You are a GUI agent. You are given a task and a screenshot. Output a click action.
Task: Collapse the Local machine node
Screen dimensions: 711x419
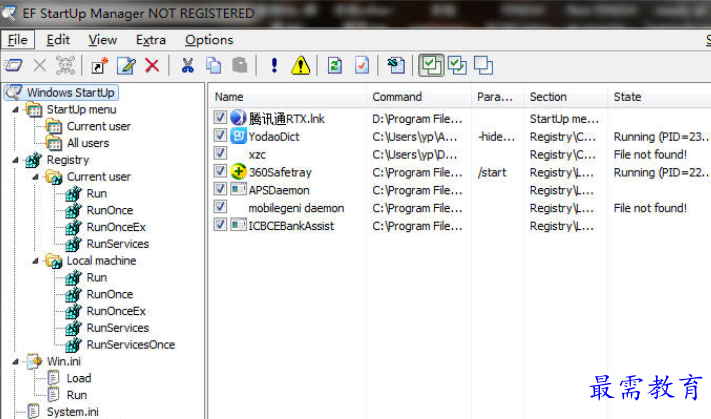click(x=35, y=261)
